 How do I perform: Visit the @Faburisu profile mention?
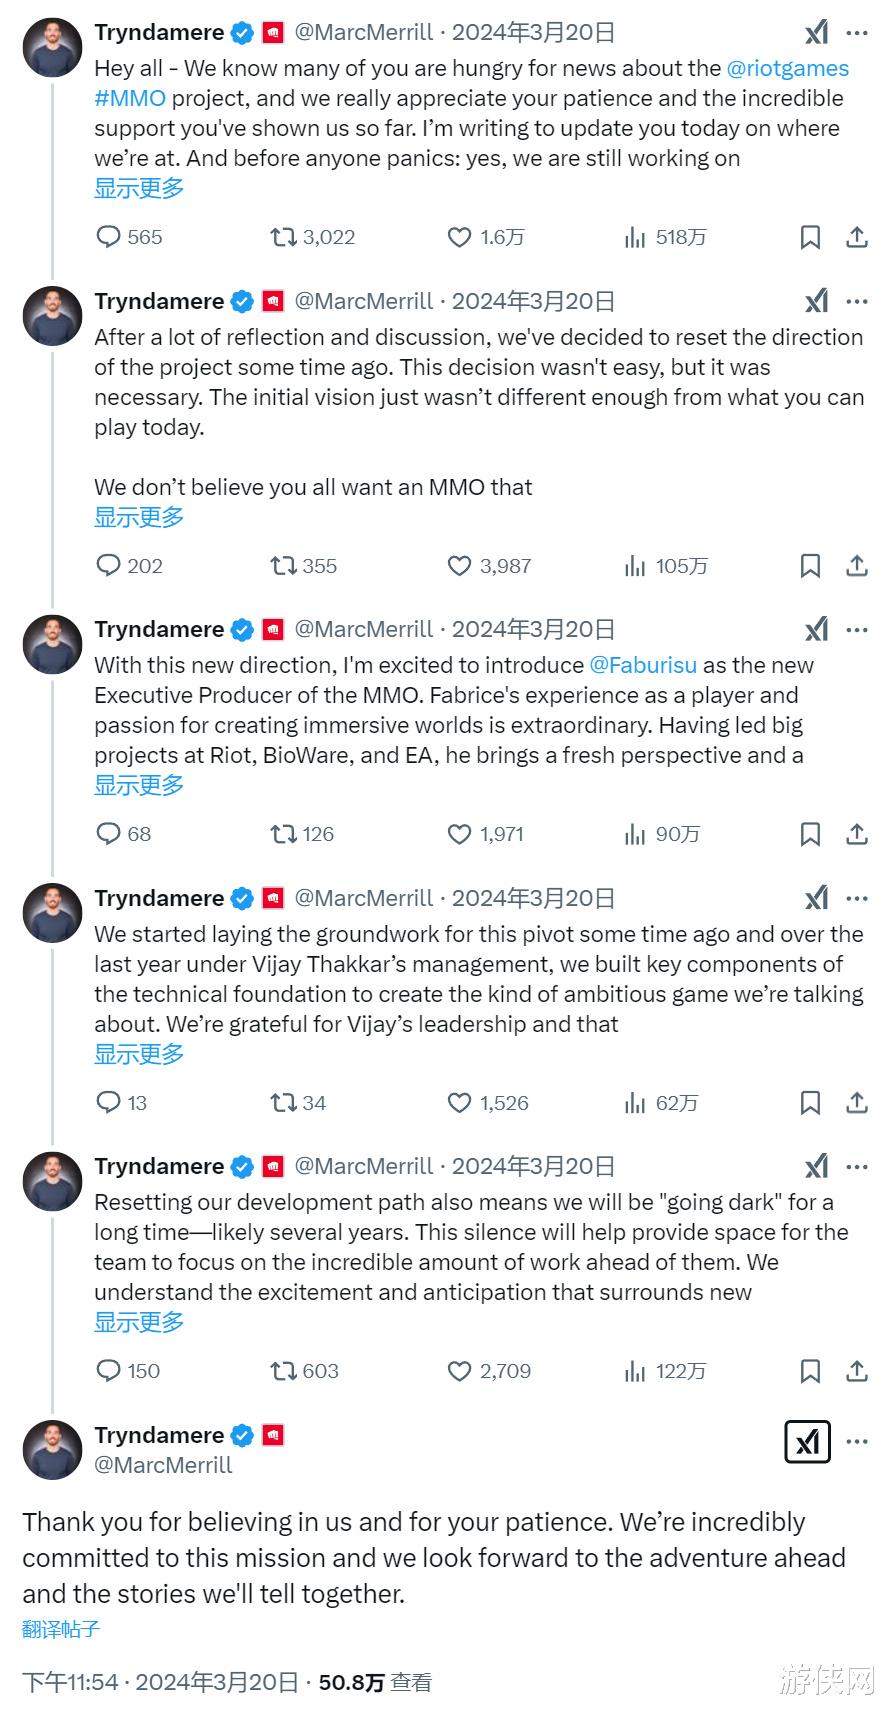click(x=643, y=665)
